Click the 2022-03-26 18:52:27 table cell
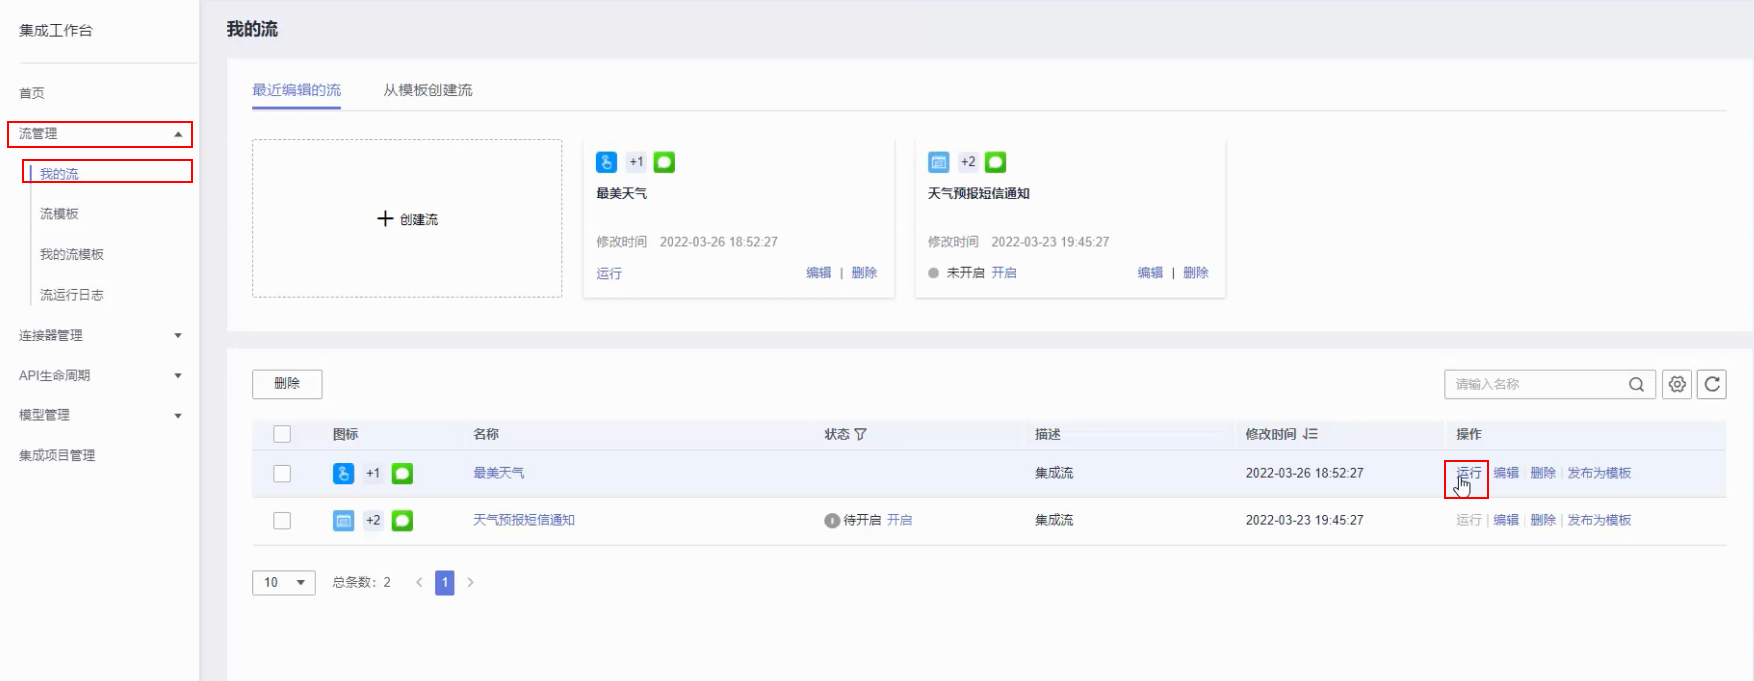This screenshot has height=681, width=1754. click(1304, 473)
